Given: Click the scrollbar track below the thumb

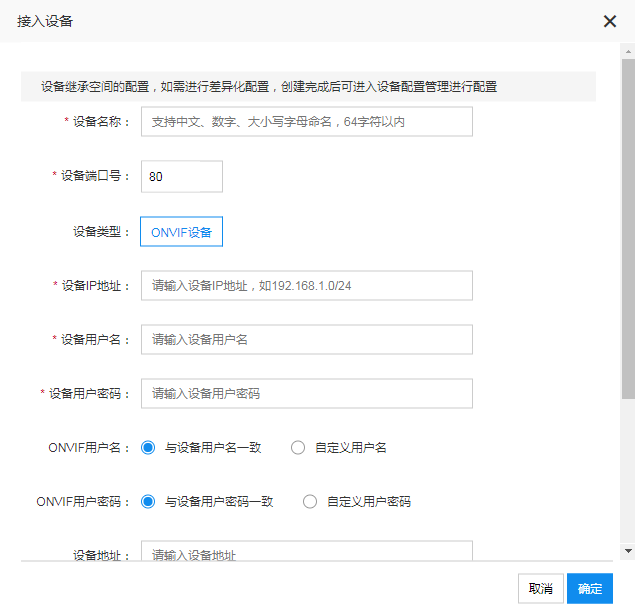Looking at the screenshot, I should 628,470.
